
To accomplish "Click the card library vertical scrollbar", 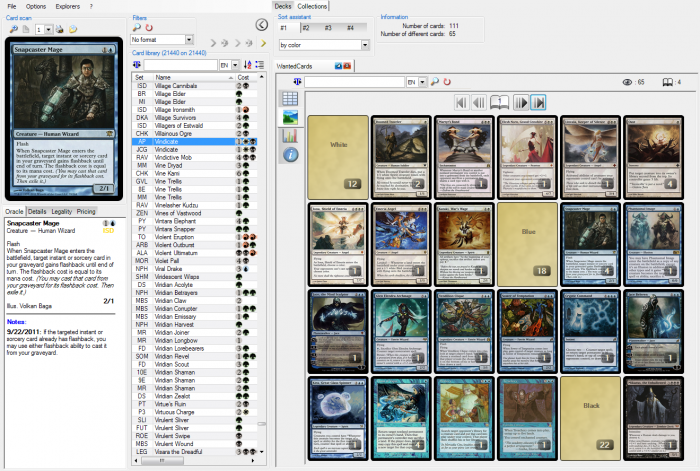I will coord(262,266).
